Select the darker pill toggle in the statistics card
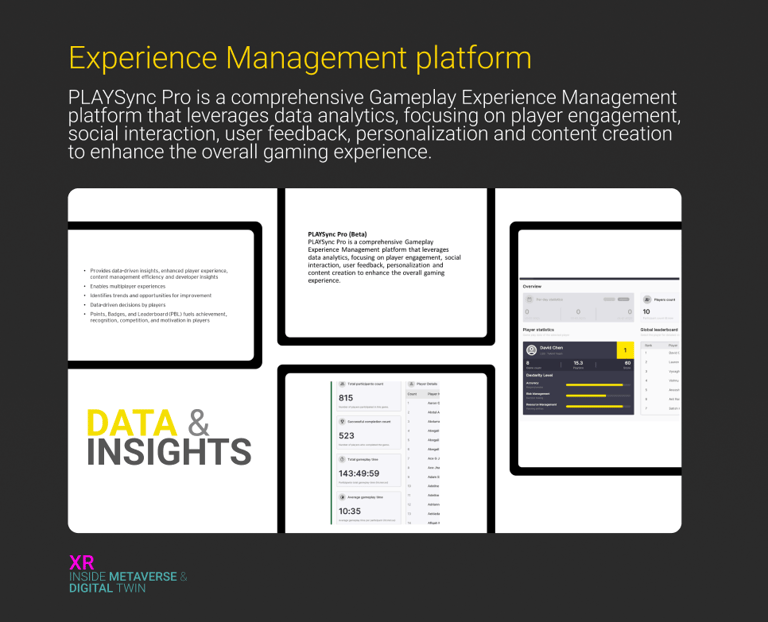The width and height of the screenshot is (768, 622). 624,299
